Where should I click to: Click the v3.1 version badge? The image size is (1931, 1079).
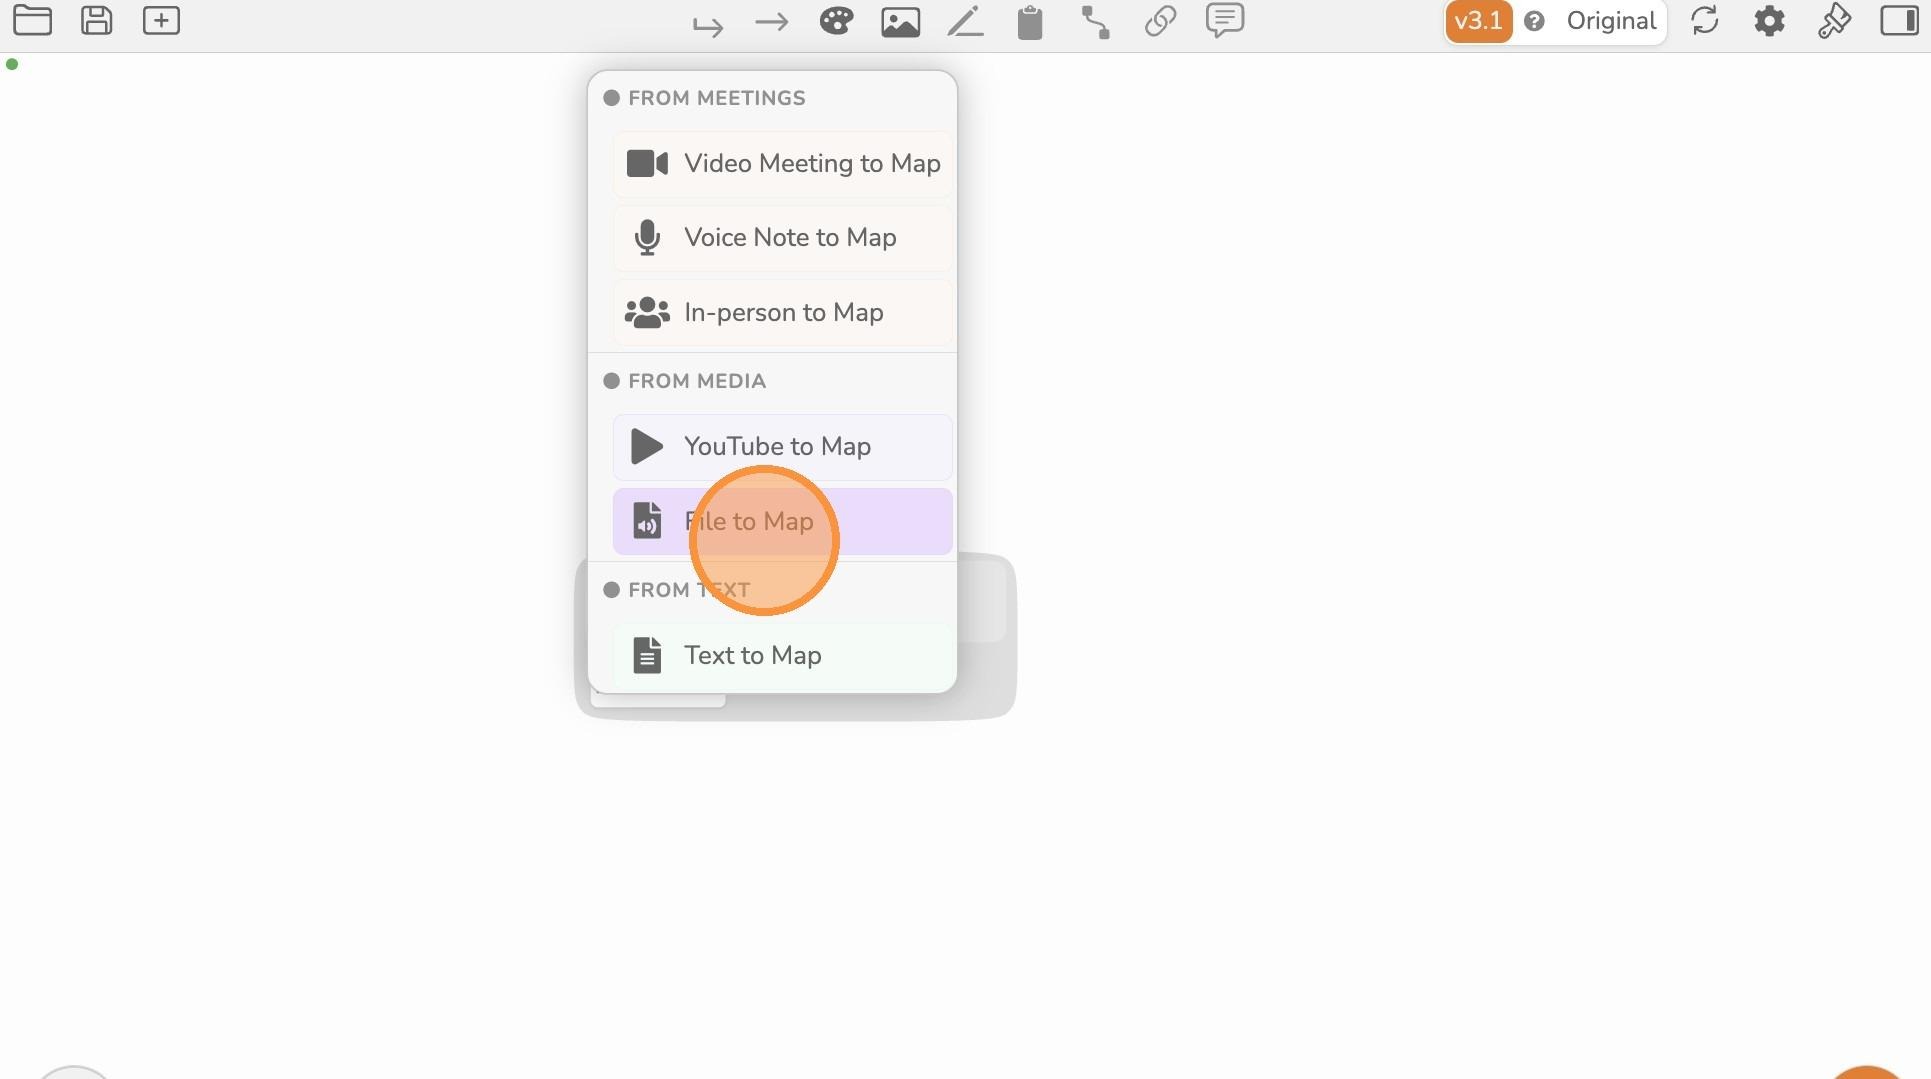[1478, 21]
